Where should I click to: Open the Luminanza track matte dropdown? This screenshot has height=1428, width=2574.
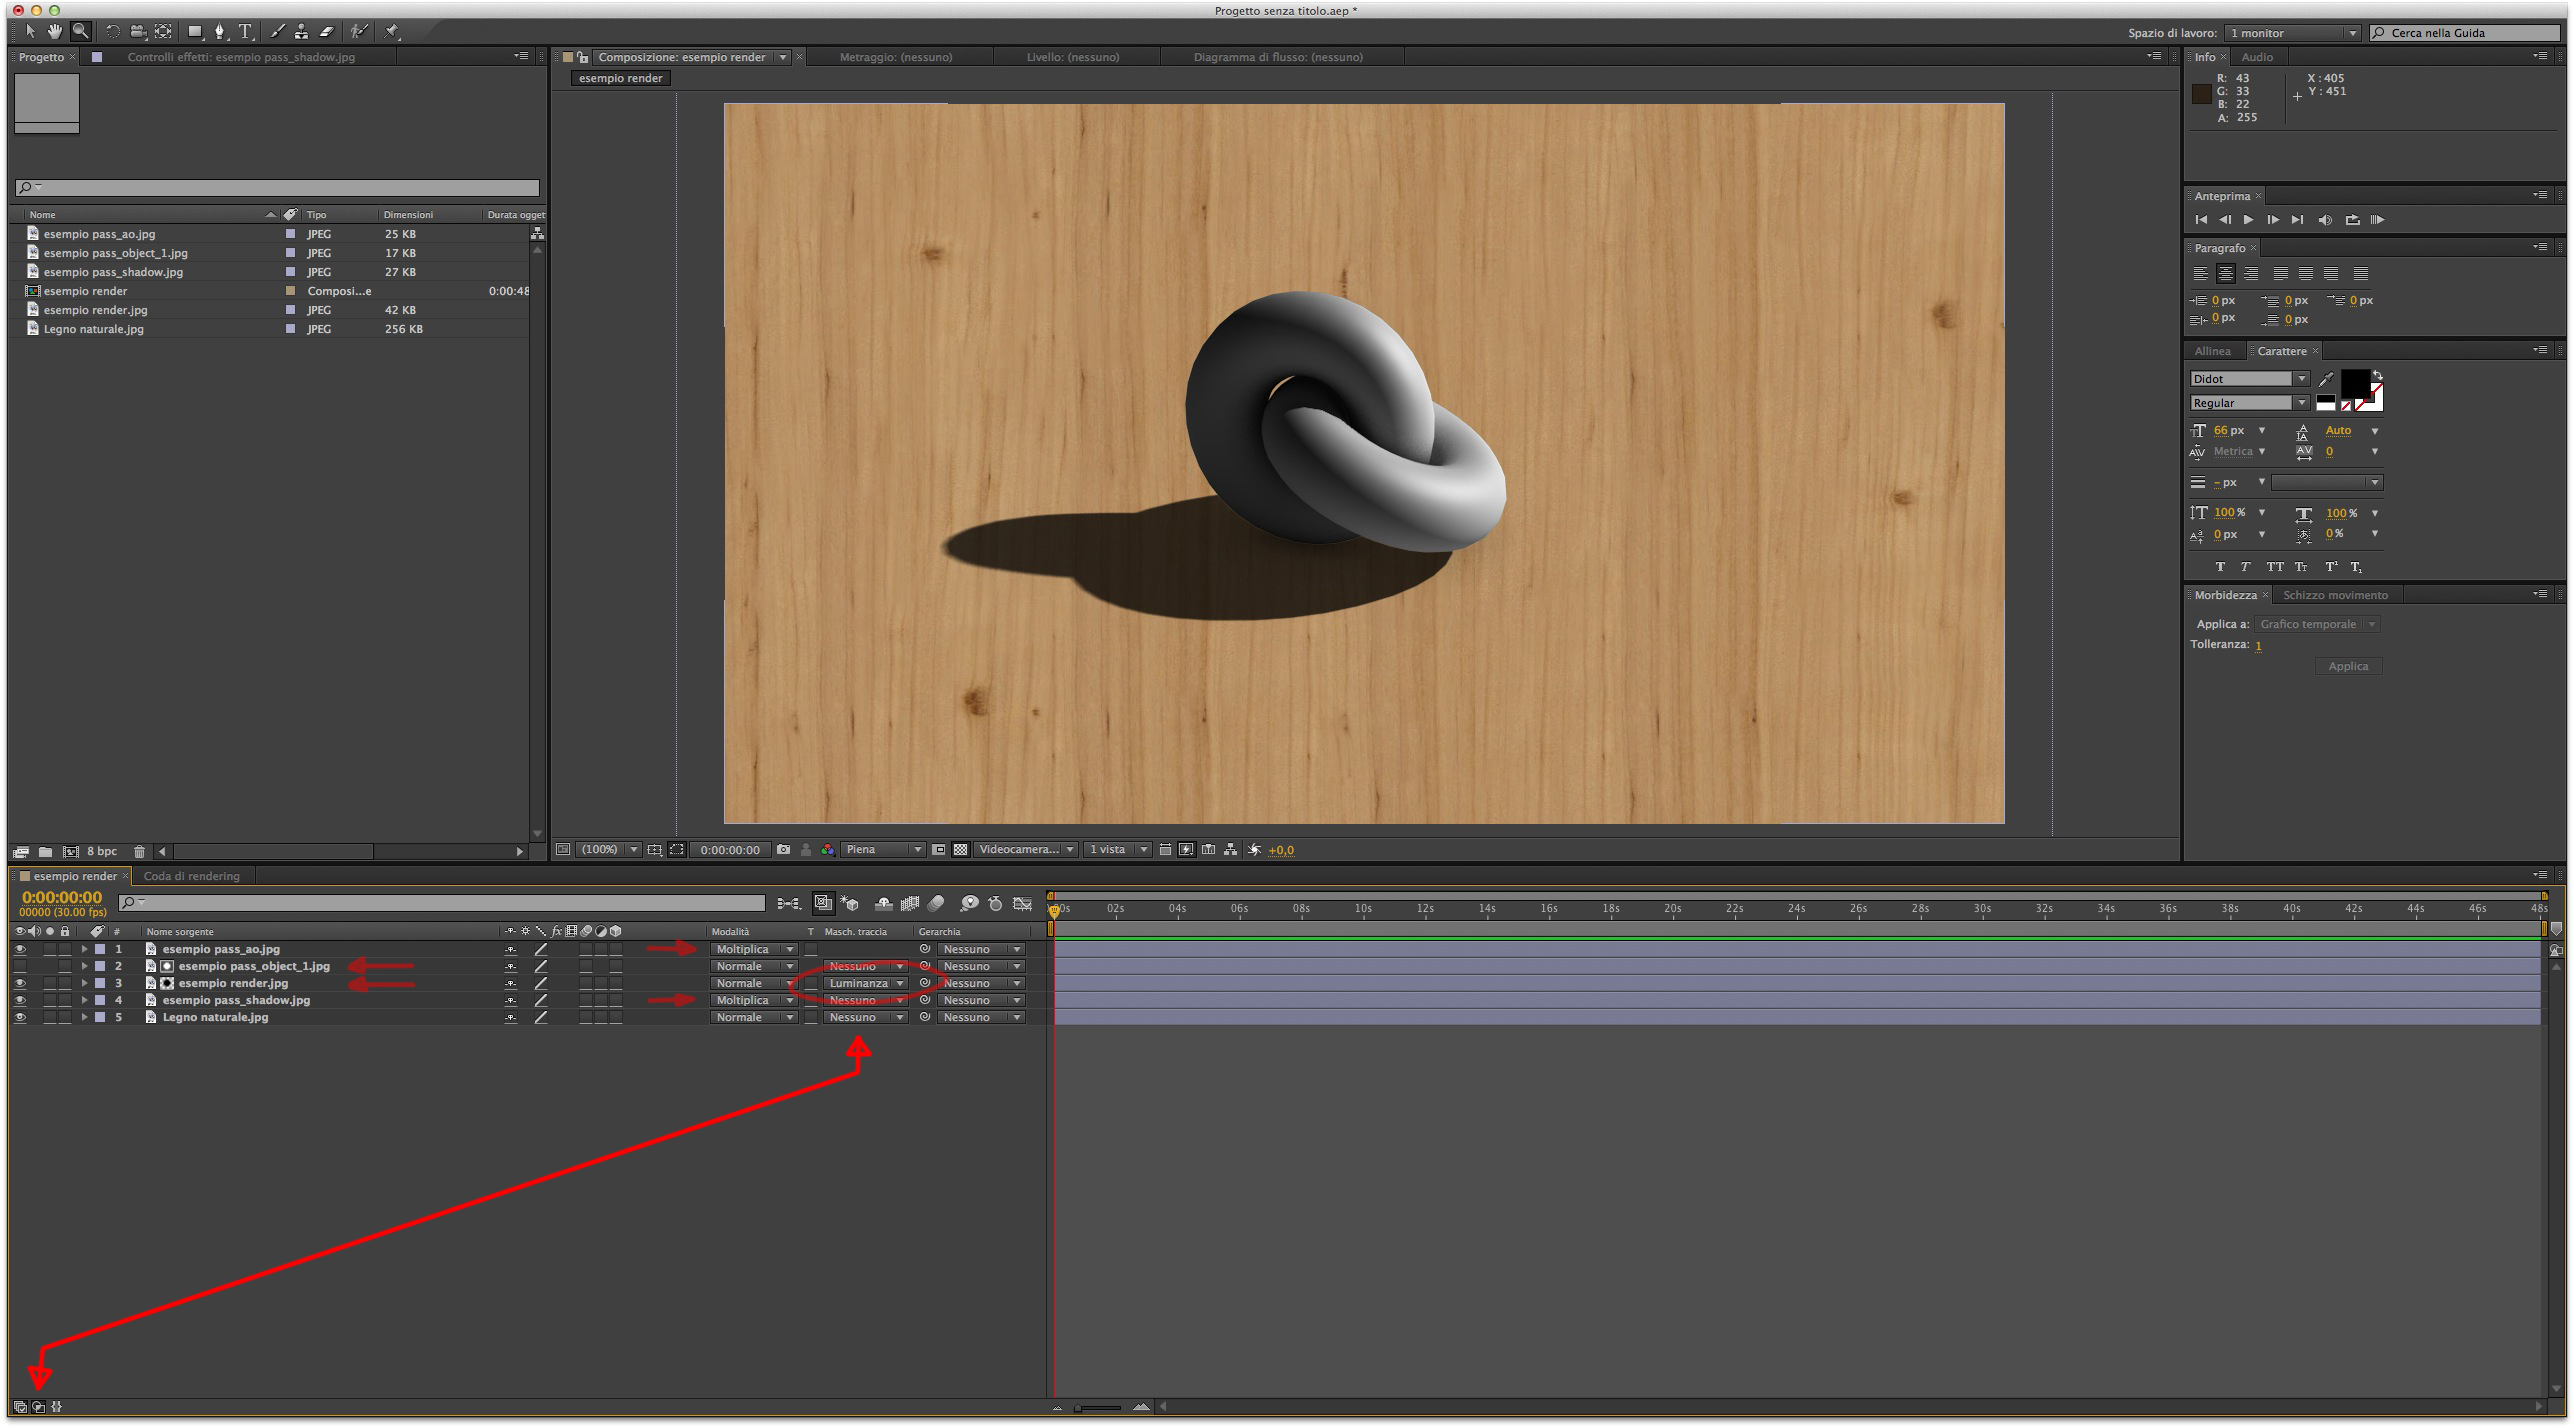click(866, 984)
